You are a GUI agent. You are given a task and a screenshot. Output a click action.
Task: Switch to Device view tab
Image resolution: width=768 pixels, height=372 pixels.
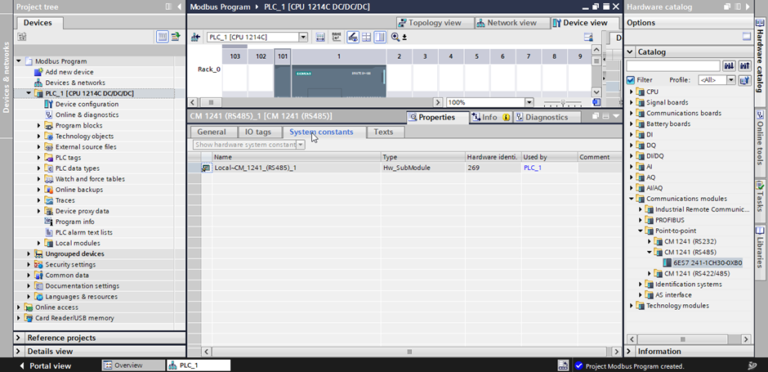pyautogui.click(x=585, y=23)
